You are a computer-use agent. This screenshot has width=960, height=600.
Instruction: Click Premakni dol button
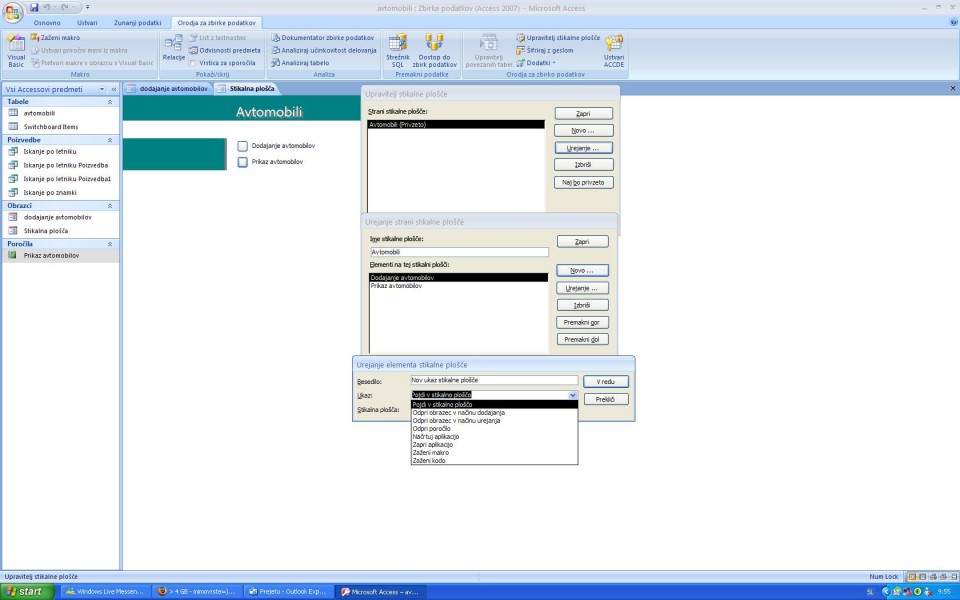(x=582, y=339)
